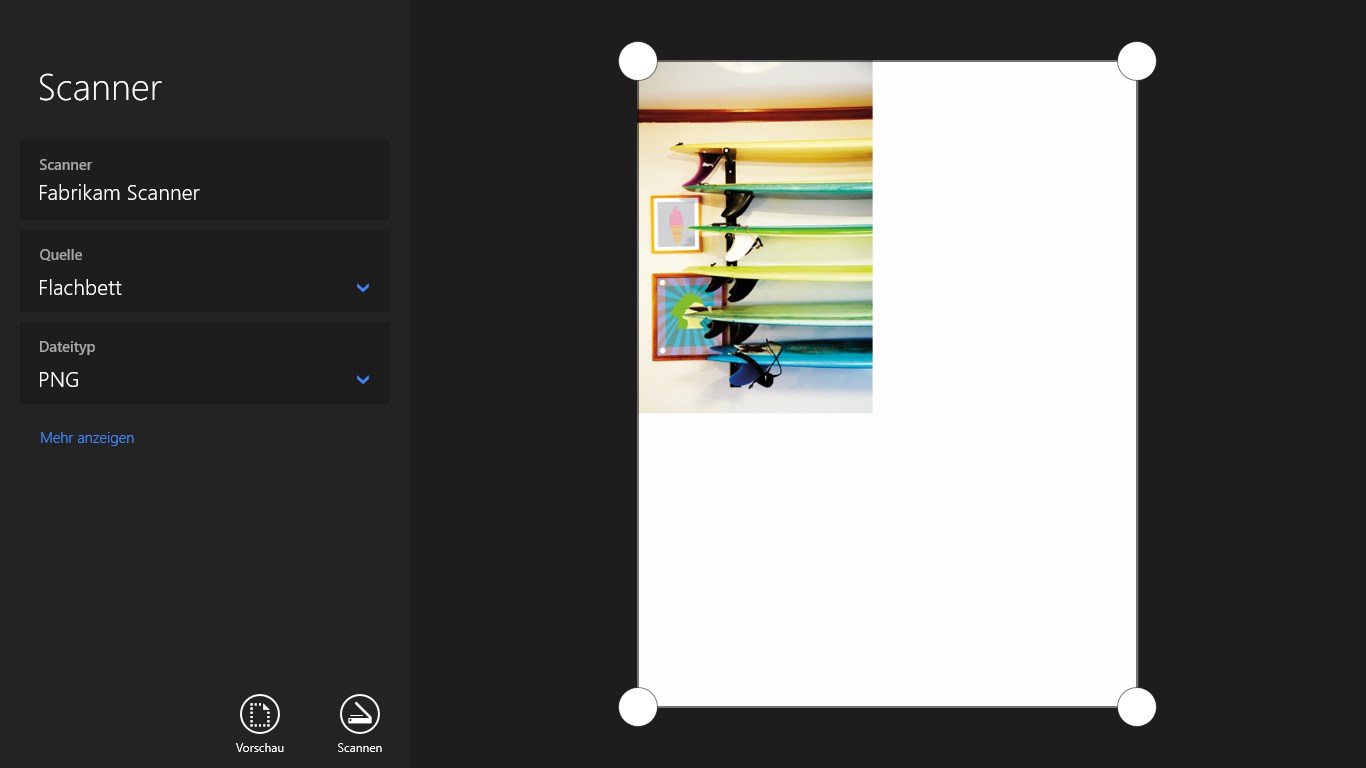Click the Scanner page title
Image resolution: width=1366 pixels, height=768 pixels.
(100, 88)
